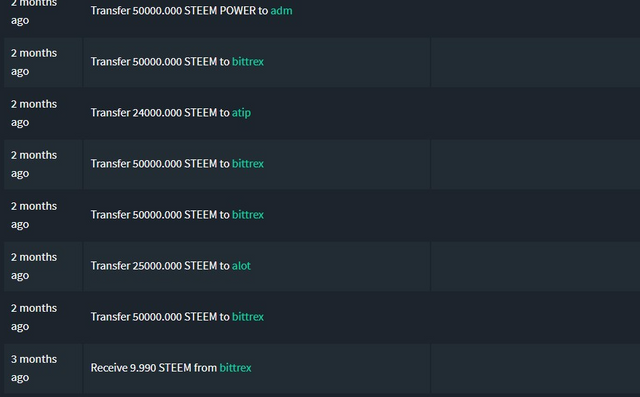Select empty memo cell of alot transfer
Screen dimensions: 640x397
[x=536, y=266]
